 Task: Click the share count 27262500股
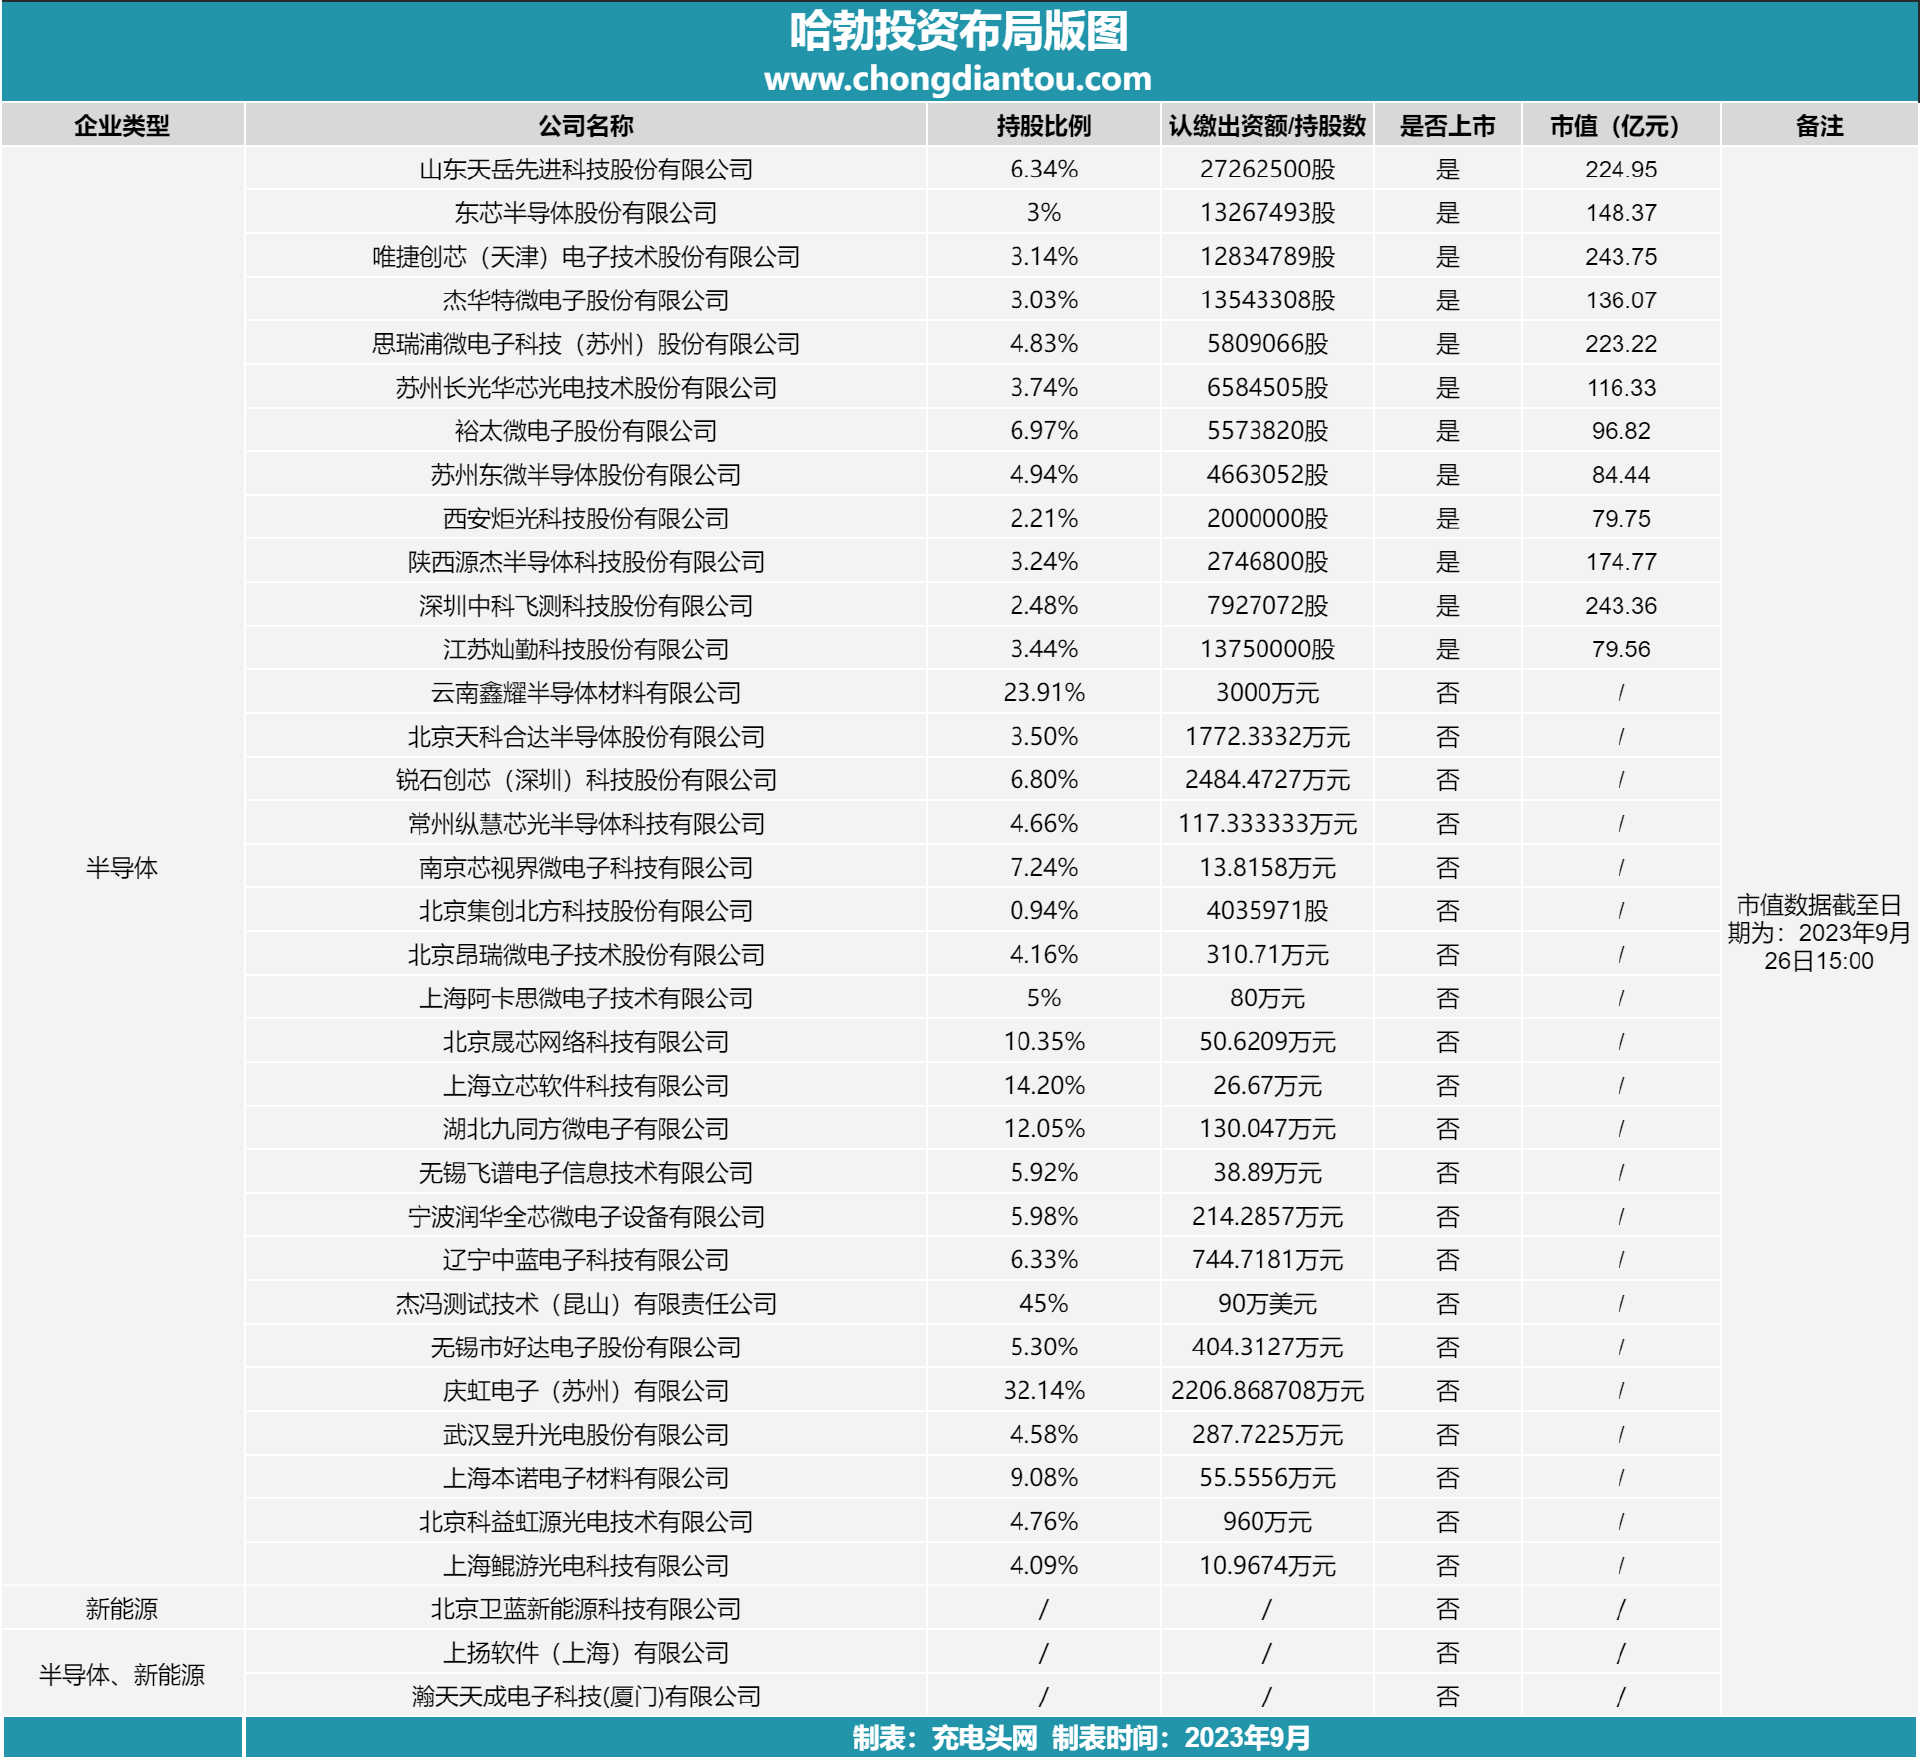point(1267,169)
